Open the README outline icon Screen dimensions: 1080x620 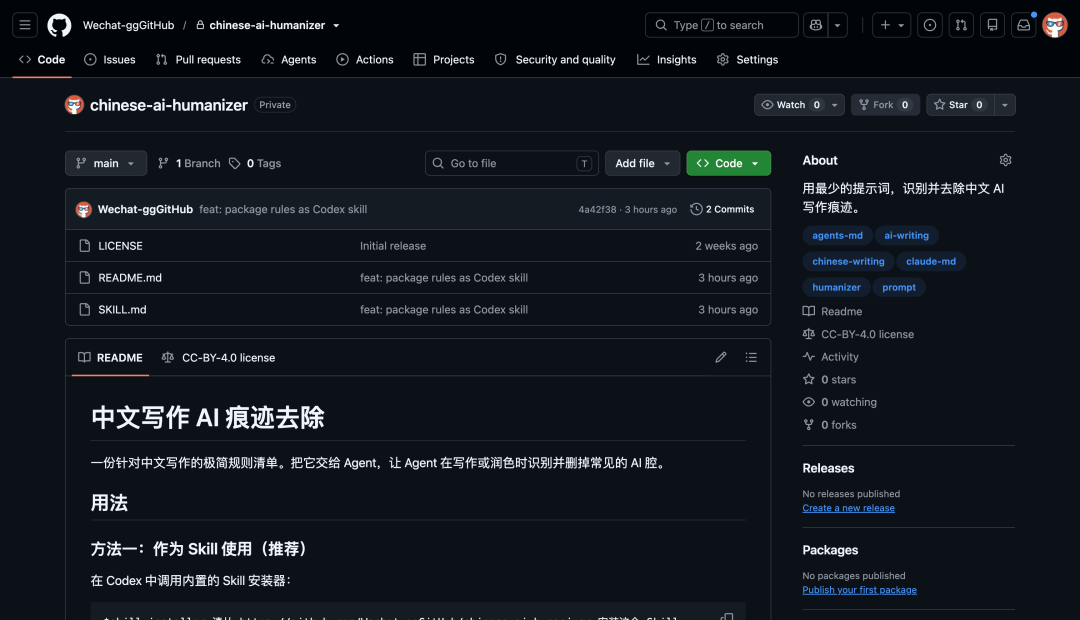pos(751,357)
